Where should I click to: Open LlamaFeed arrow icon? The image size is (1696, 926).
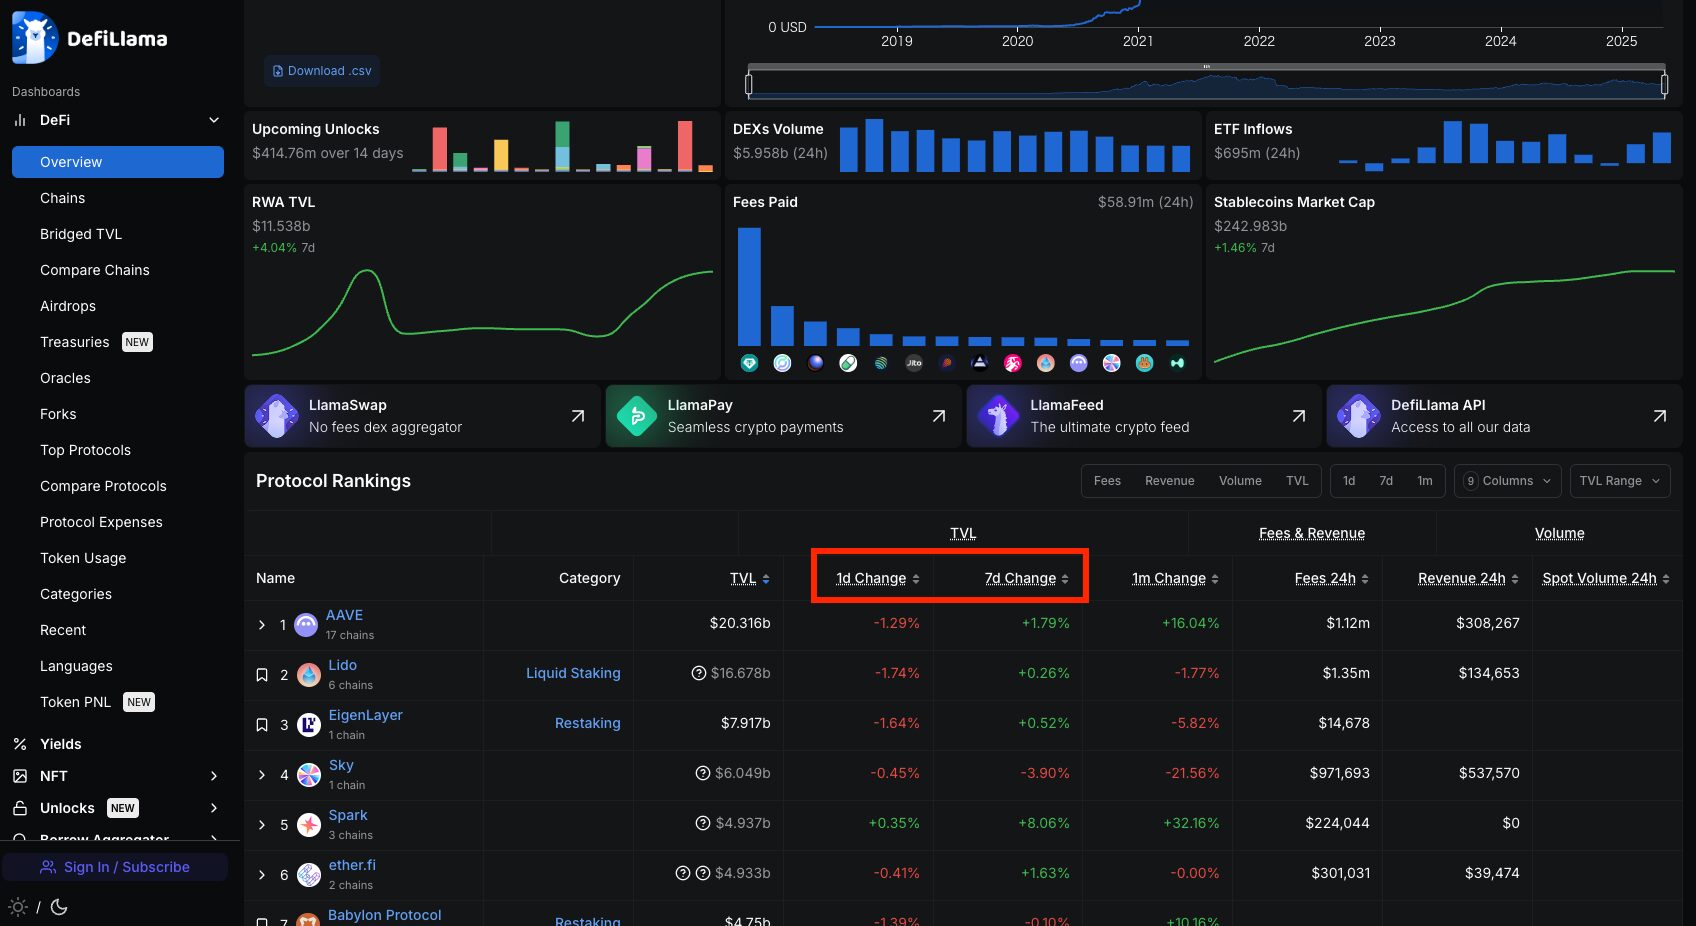1299,416
